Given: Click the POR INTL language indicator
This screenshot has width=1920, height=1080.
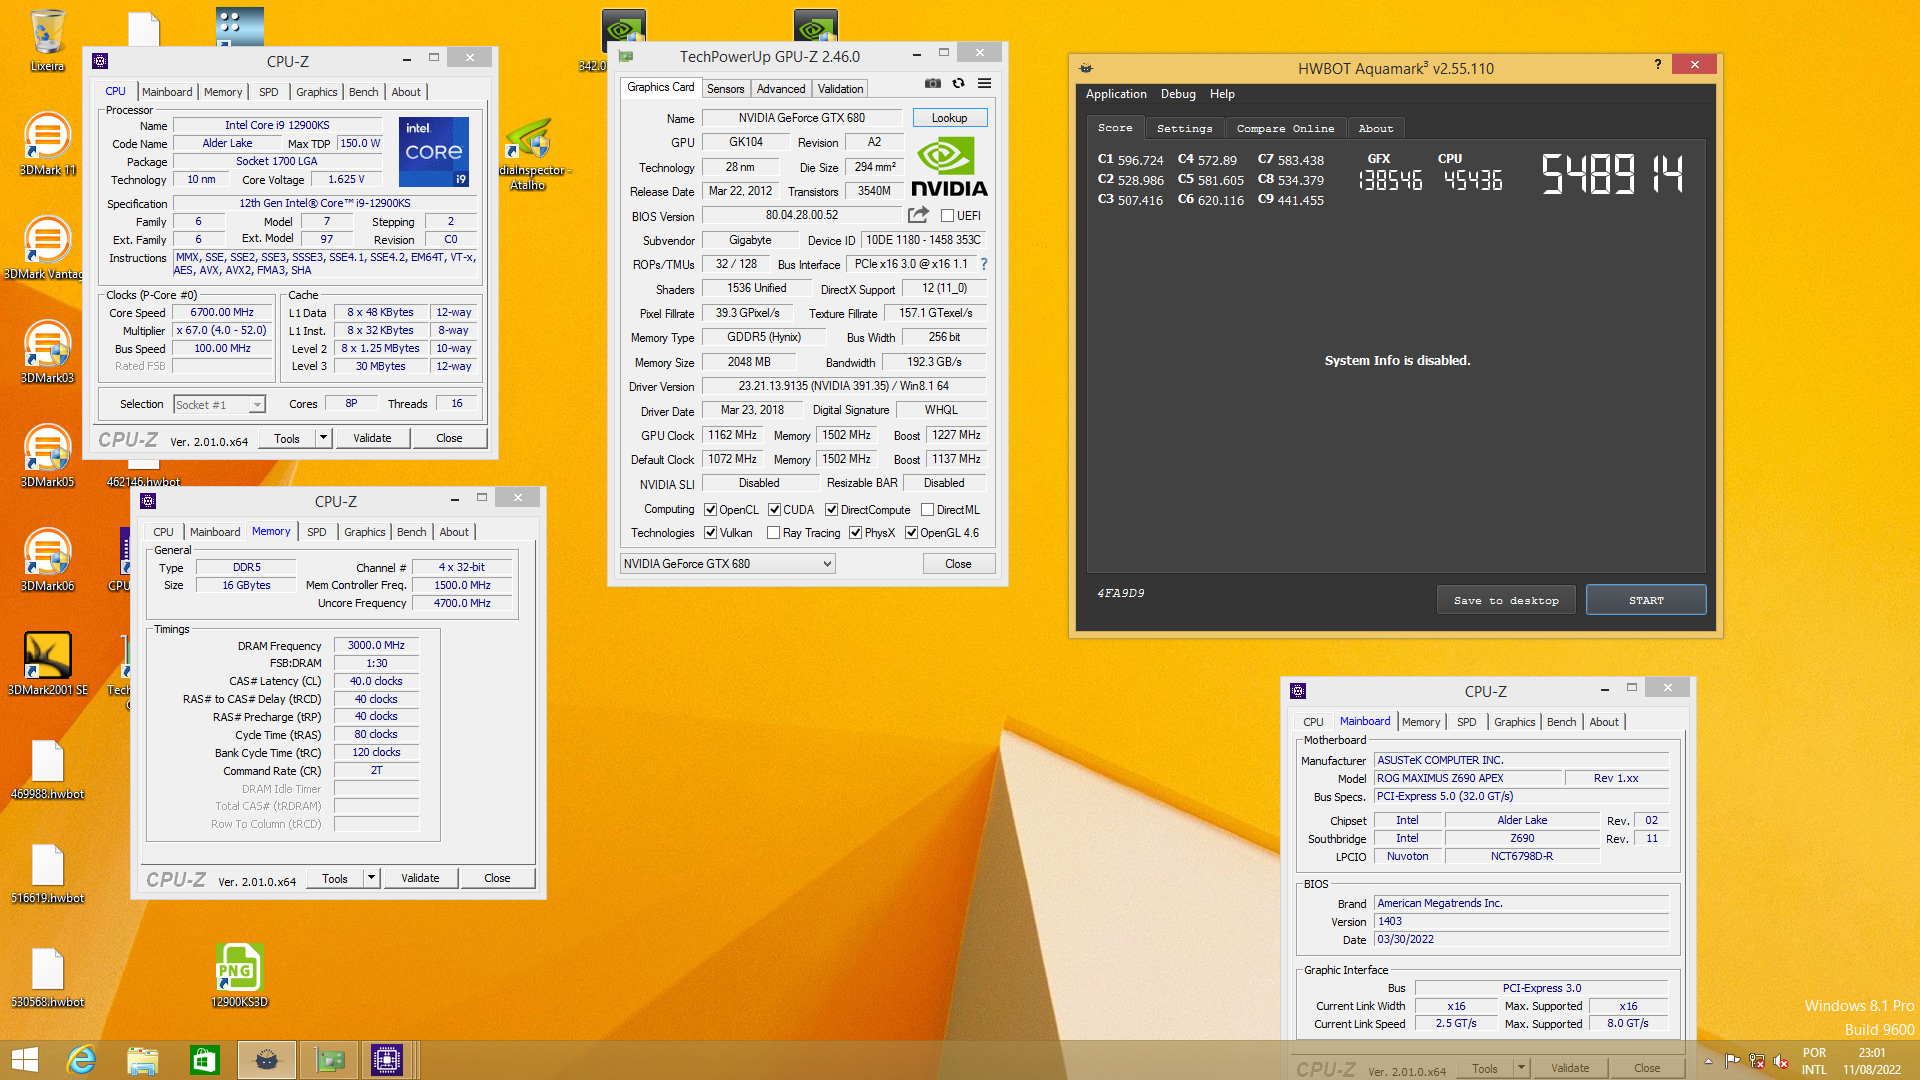Looking at the screenshot, I should (x=1814, y=1061).
